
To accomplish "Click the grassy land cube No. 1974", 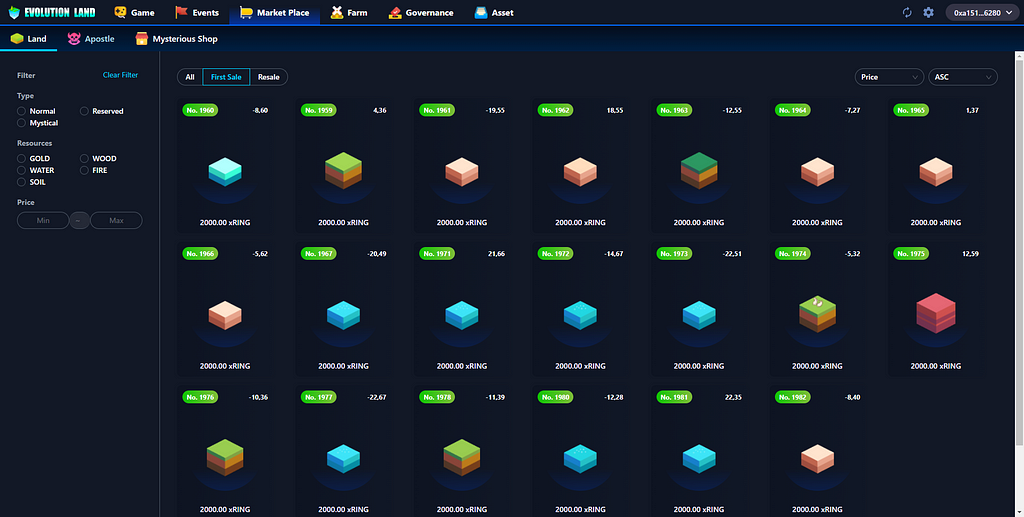I will [817, 314].
